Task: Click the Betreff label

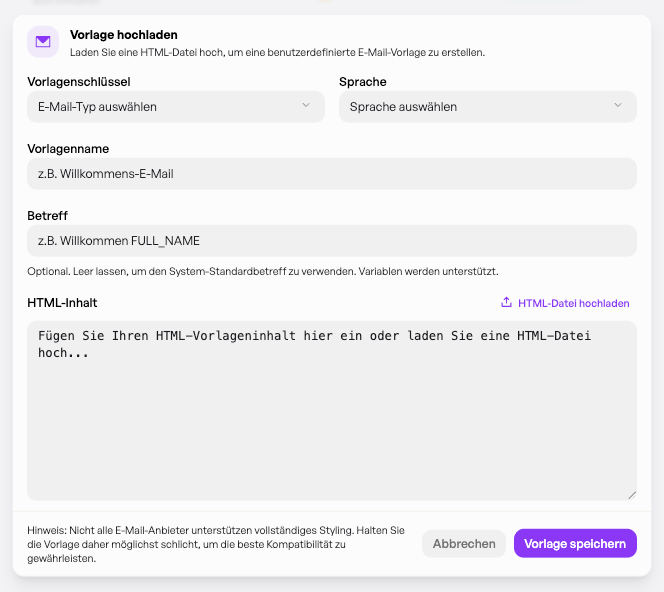Action: coord(47,216)
